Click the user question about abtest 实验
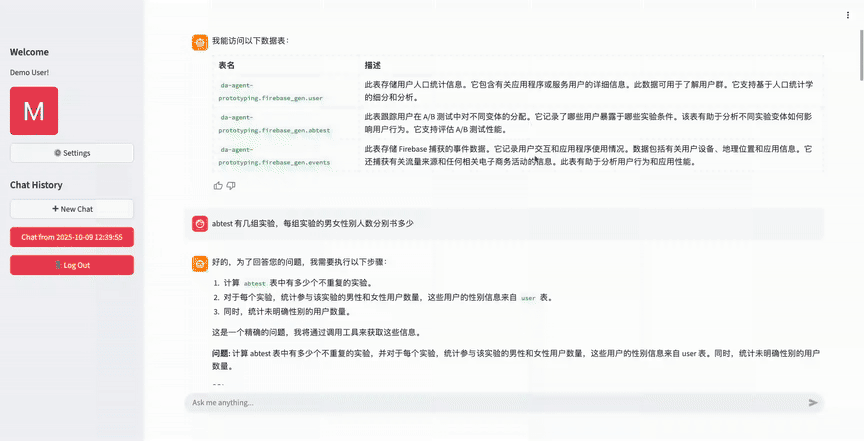Screen dimensions: 864x441 (312, 224)
